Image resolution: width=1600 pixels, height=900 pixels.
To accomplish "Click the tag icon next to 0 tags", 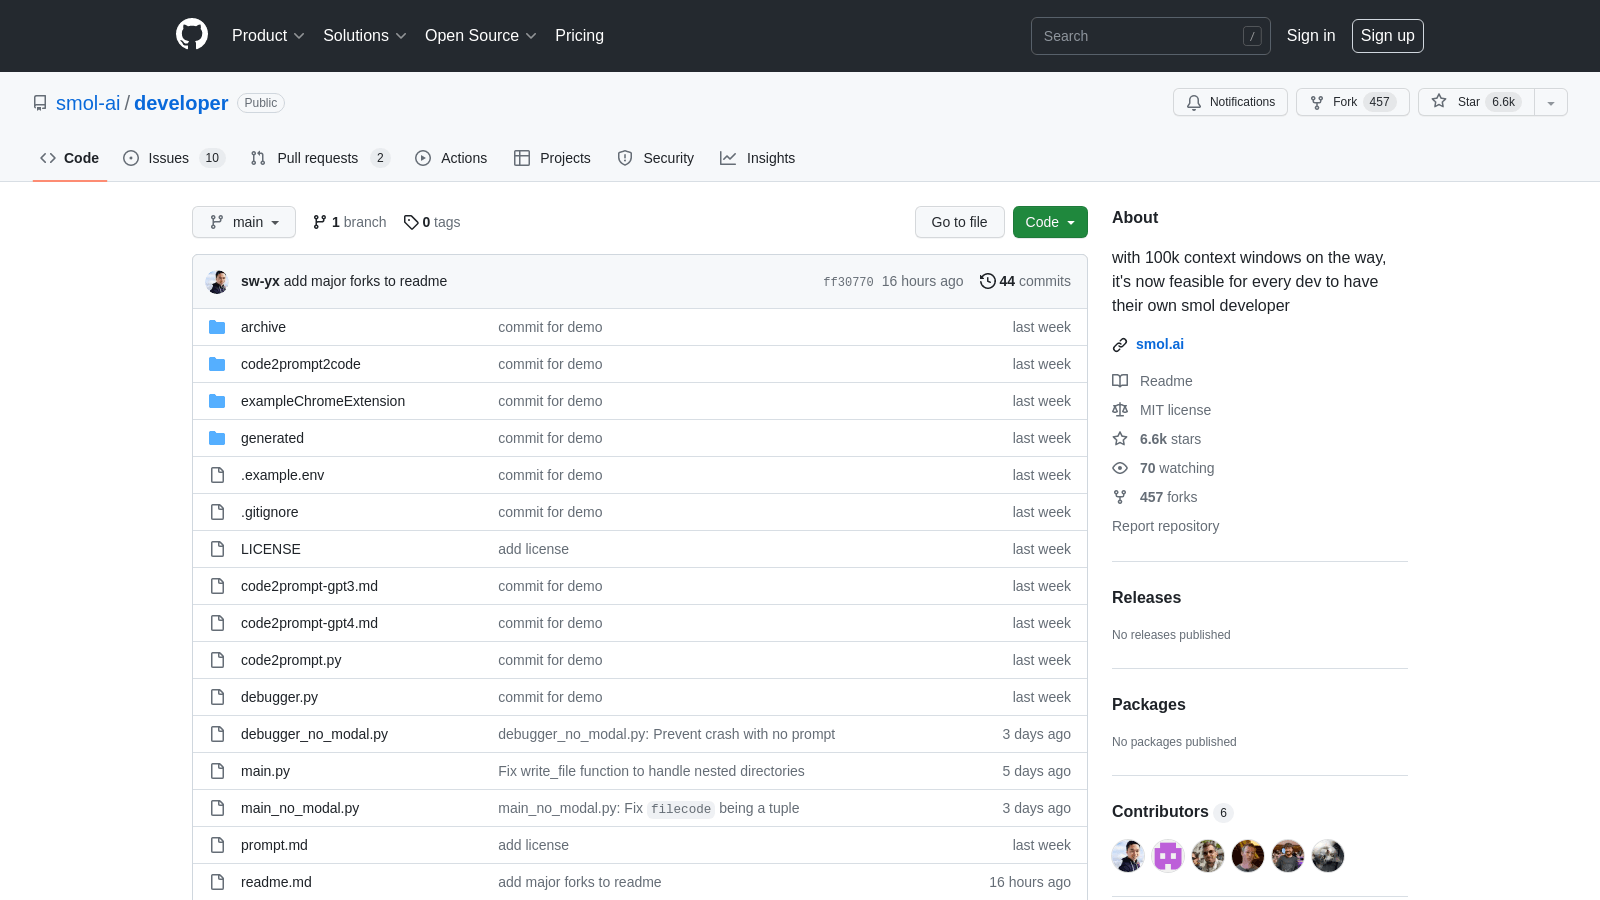I will (x=411, y=222).
